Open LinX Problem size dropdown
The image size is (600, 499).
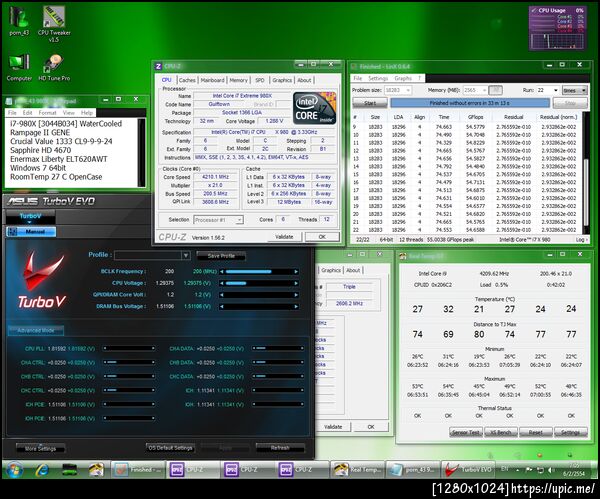(408, 90)
